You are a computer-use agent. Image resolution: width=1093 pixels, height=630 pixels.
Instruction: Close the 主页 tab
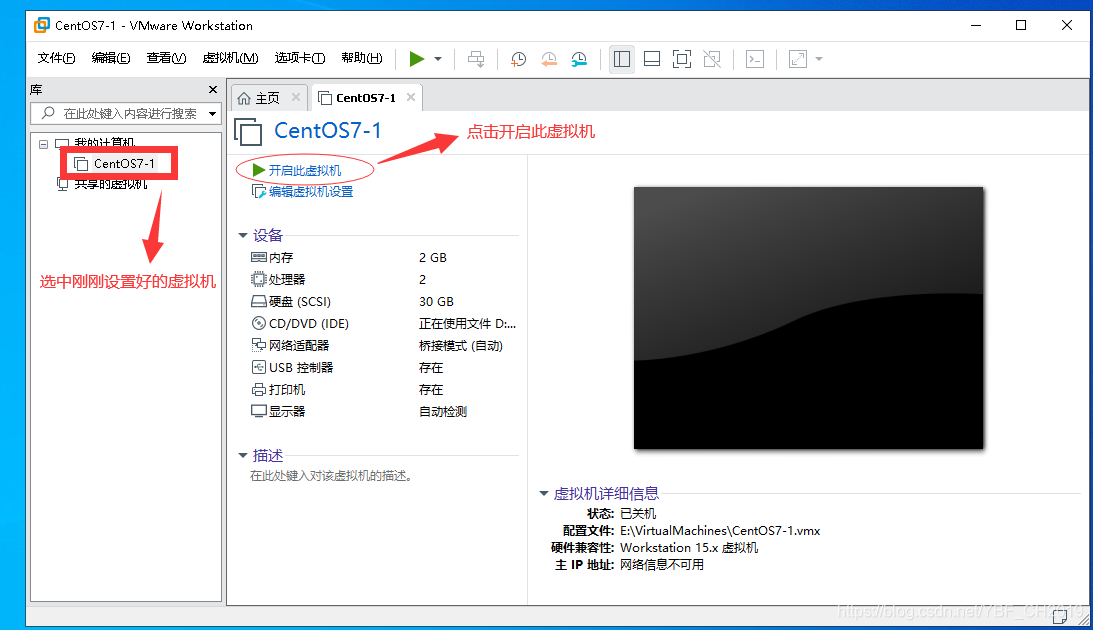[296, 98]
